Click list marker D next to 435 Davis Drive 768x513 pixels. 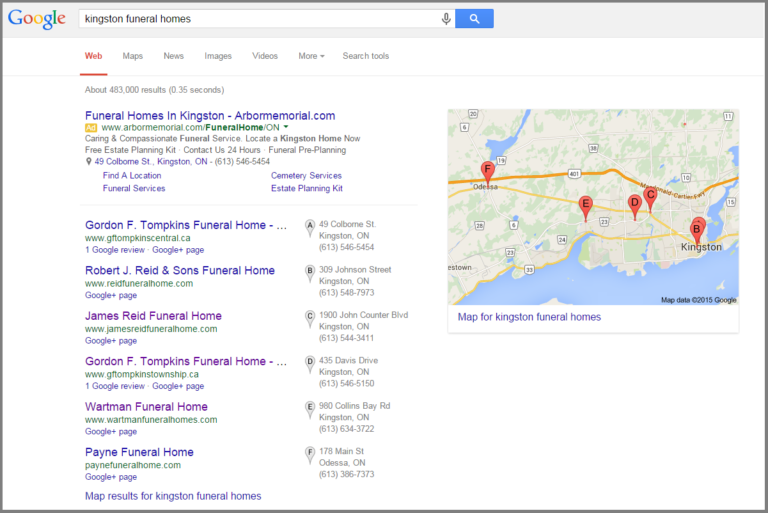(x=310, y=364)
